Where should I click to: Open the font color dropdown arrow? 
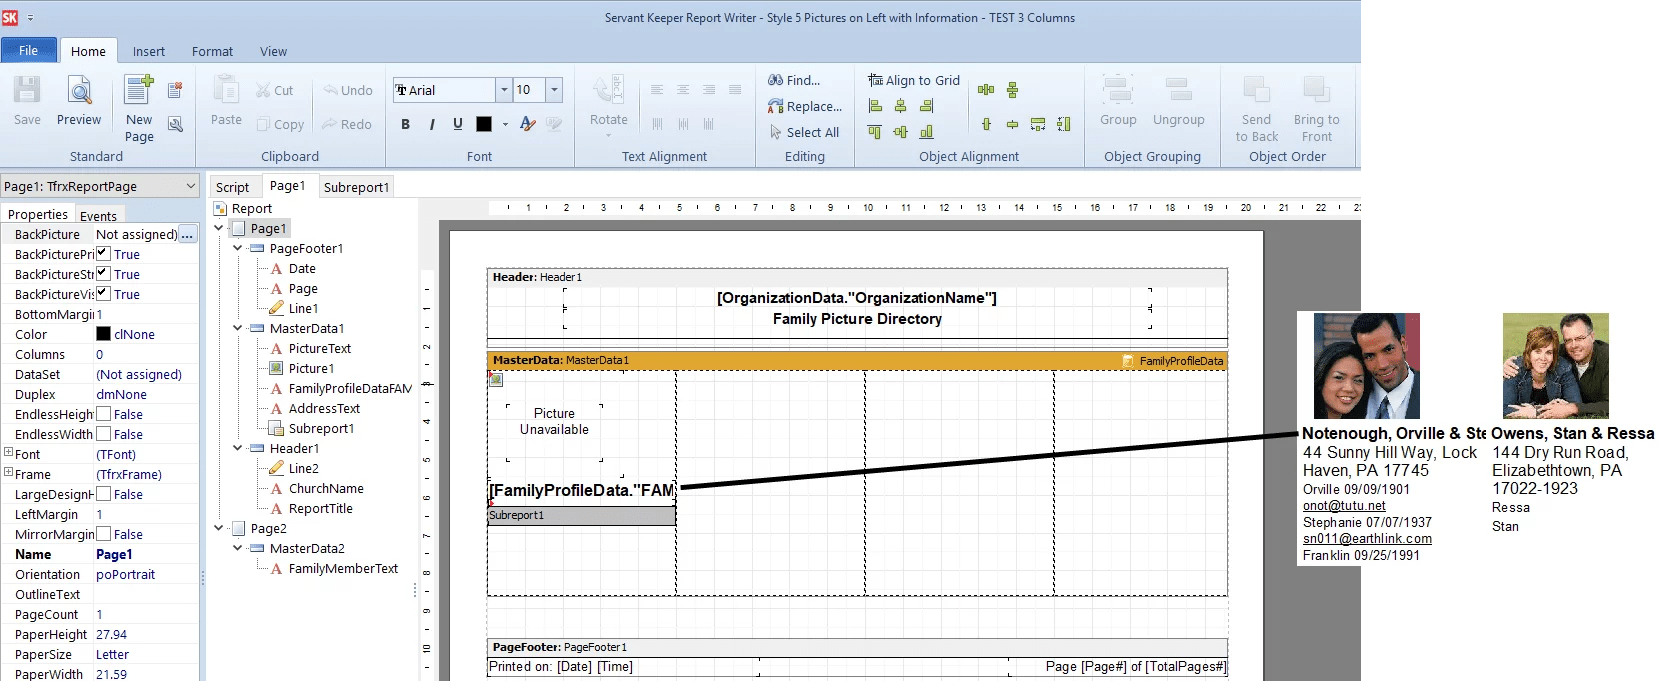[505, 125]
